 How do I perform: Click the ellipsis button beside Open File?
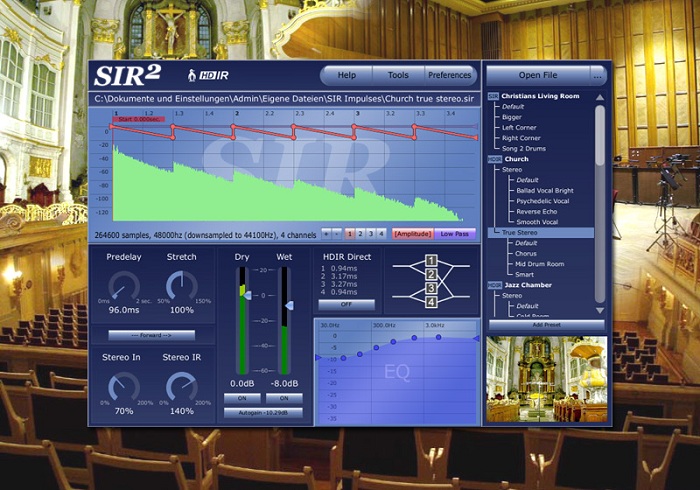tap(598, 75)
